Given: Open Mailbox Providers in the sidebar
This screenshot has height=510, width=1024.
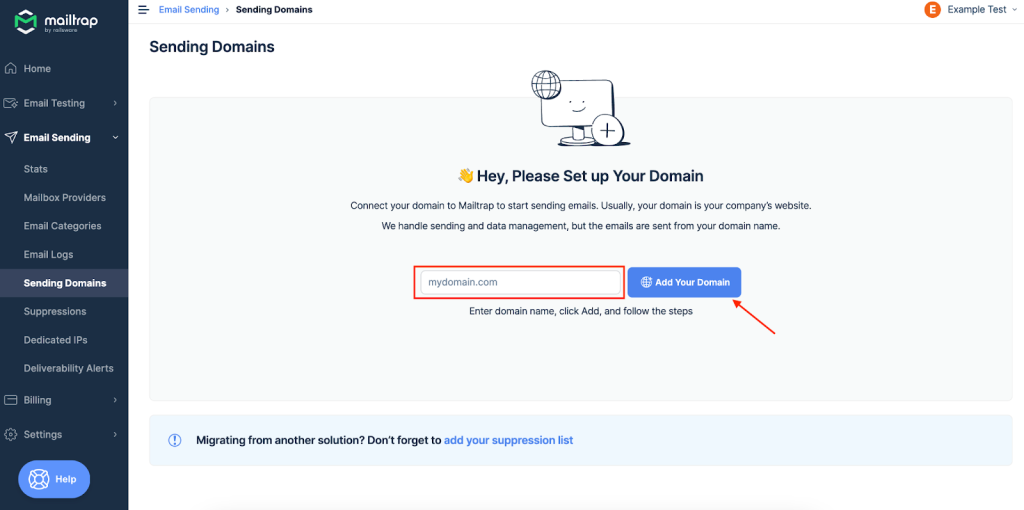Looking at the screenshot, I should [65, 197].
